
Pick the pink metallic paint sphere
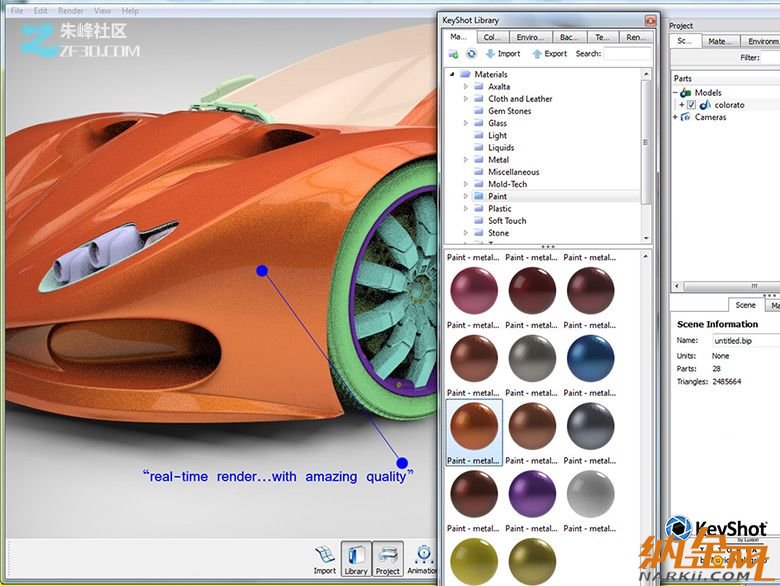[474, 291]
